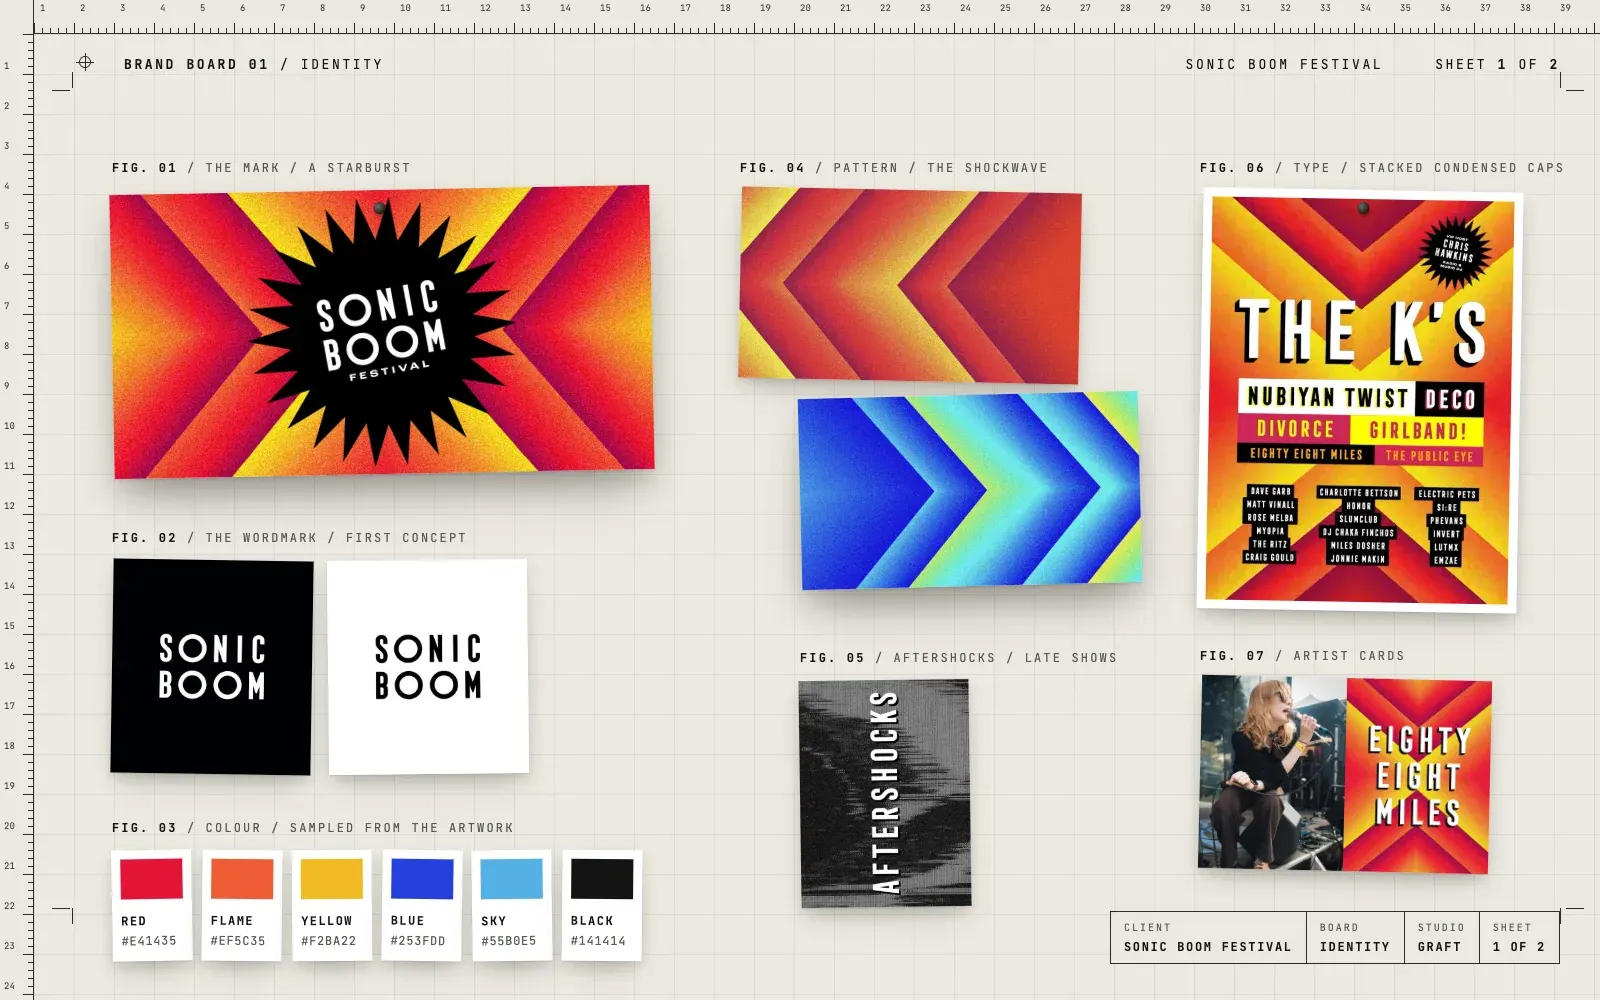Click the 'FIG. 07 / ARTIST CARDS' caption
Screen dimensions: 1600x1000
tap(1302, 656)
